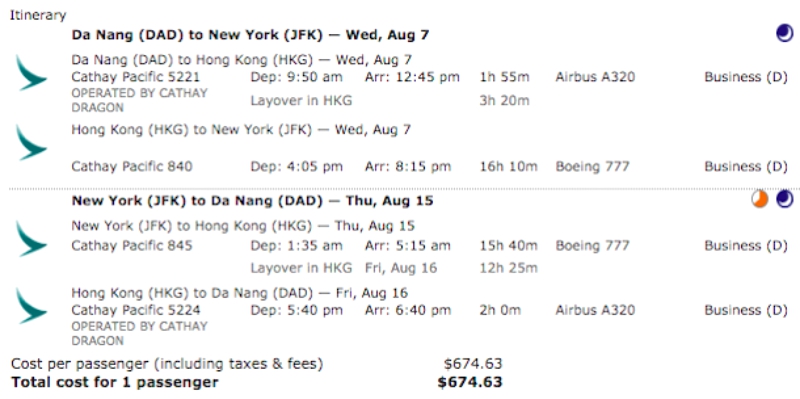Viewport: 800px width, 399px height.
Task: Click the Cathay Pacific 840 flight number
Action: click(x=132, y=166)
